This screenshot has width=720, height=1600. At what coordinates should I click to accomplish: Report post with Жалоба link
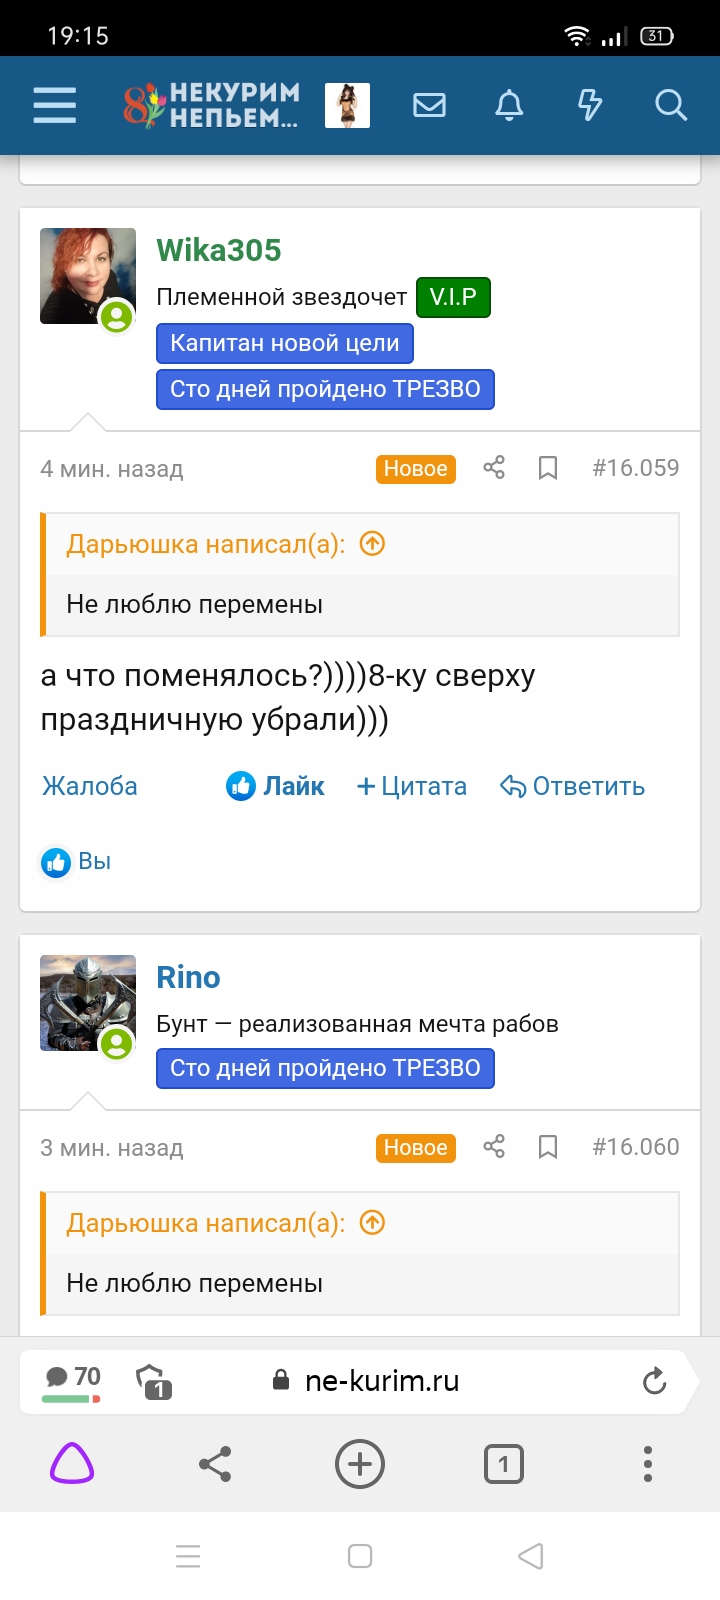(x=90, y=787)
